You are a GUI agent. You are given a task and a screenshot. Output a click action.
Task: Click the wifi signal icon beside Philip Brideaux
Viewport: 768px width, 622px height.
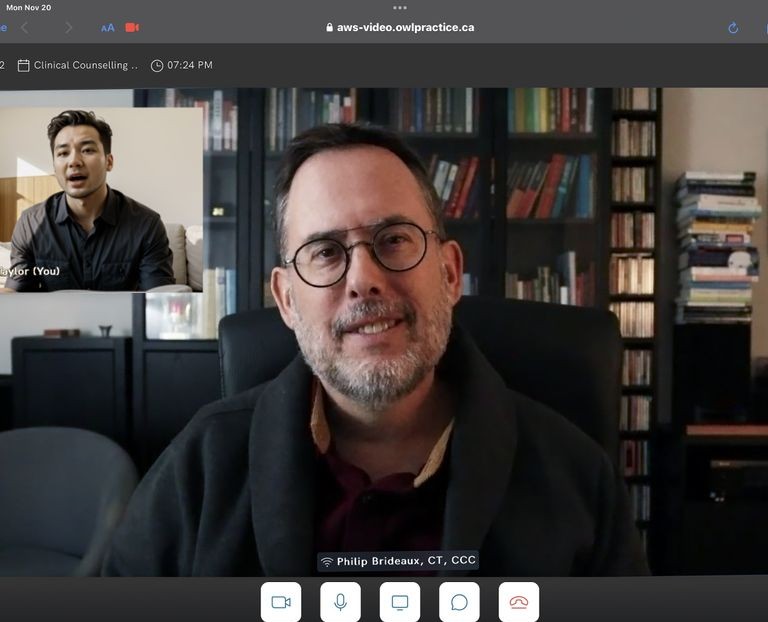tap(326, 562)
